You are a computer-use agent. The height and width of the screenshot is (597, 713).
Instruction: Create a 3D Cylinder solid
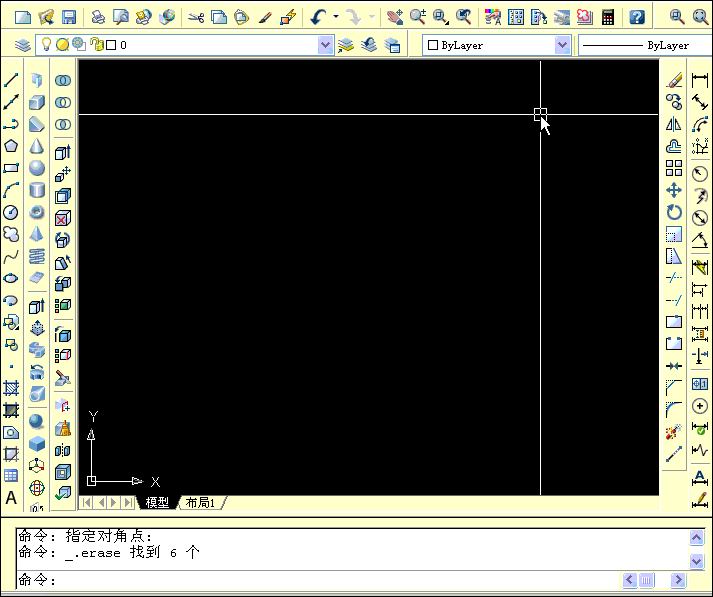pos(37,190)
